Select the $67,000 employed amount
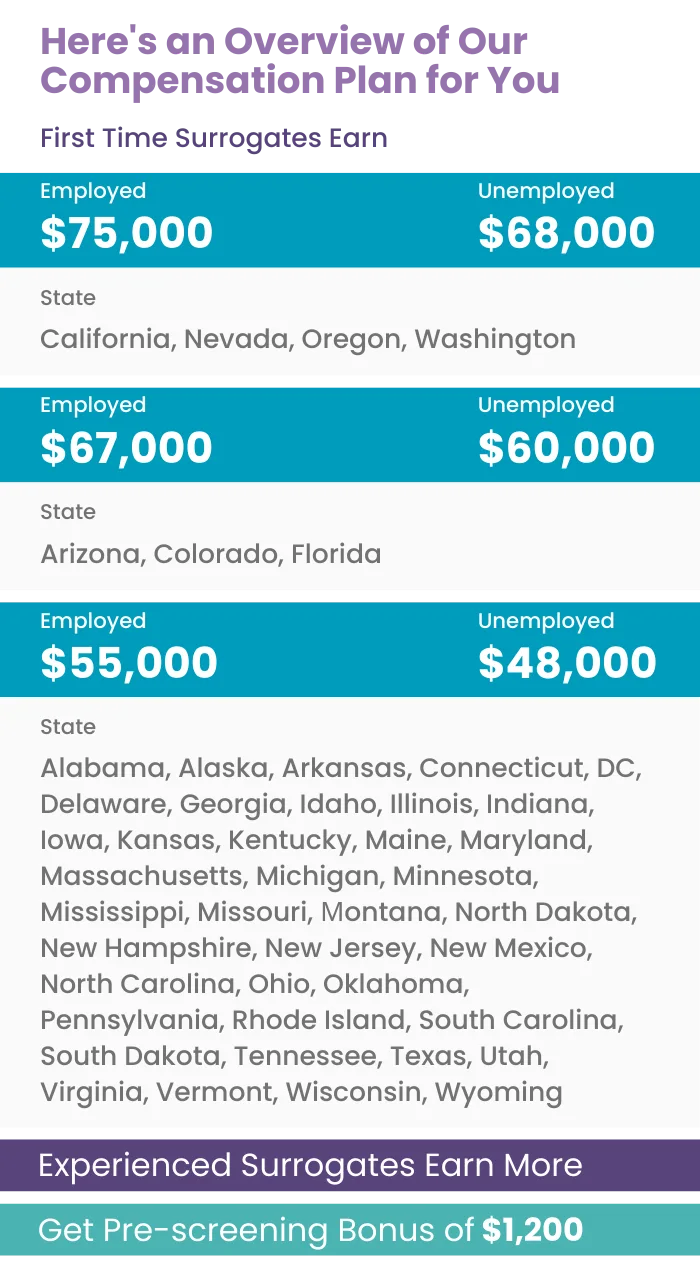700x1266 pixels. coord(127,447)
